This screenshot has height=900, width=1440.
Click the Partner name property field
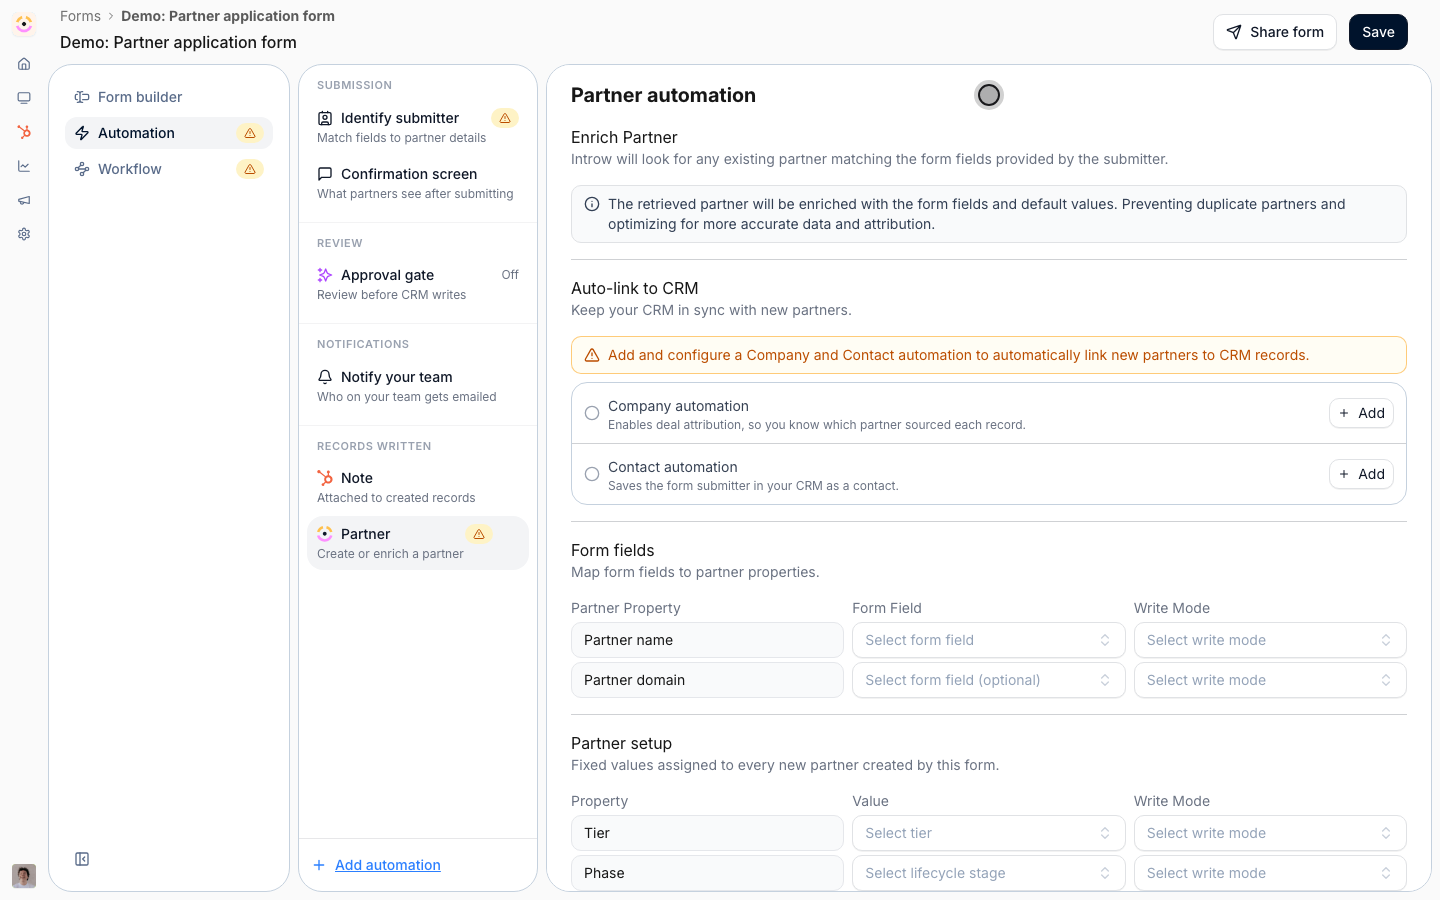pyautogui.click(x=707, y=640)
